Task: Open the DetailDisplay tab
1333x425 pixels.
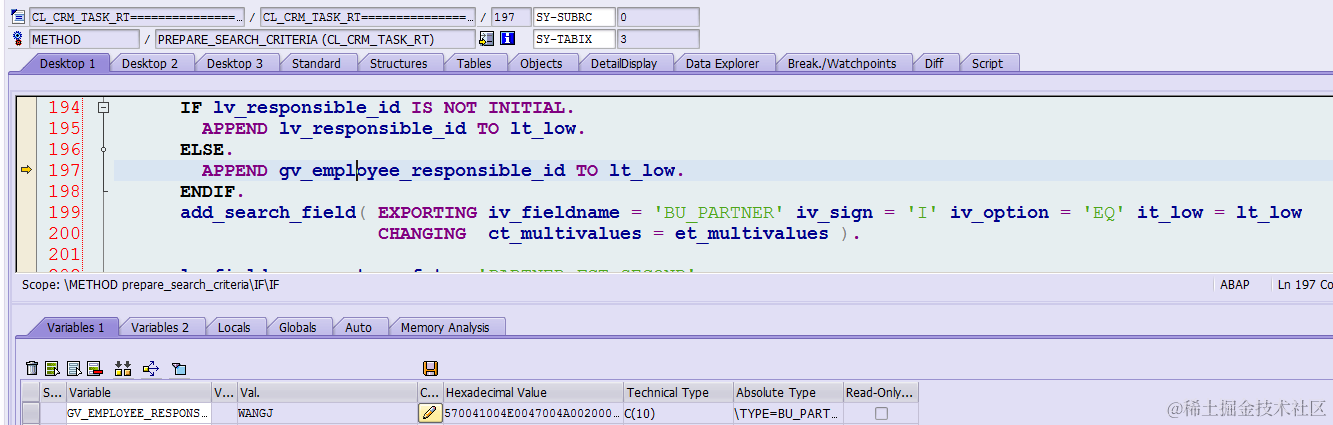Action: (624, 63)
